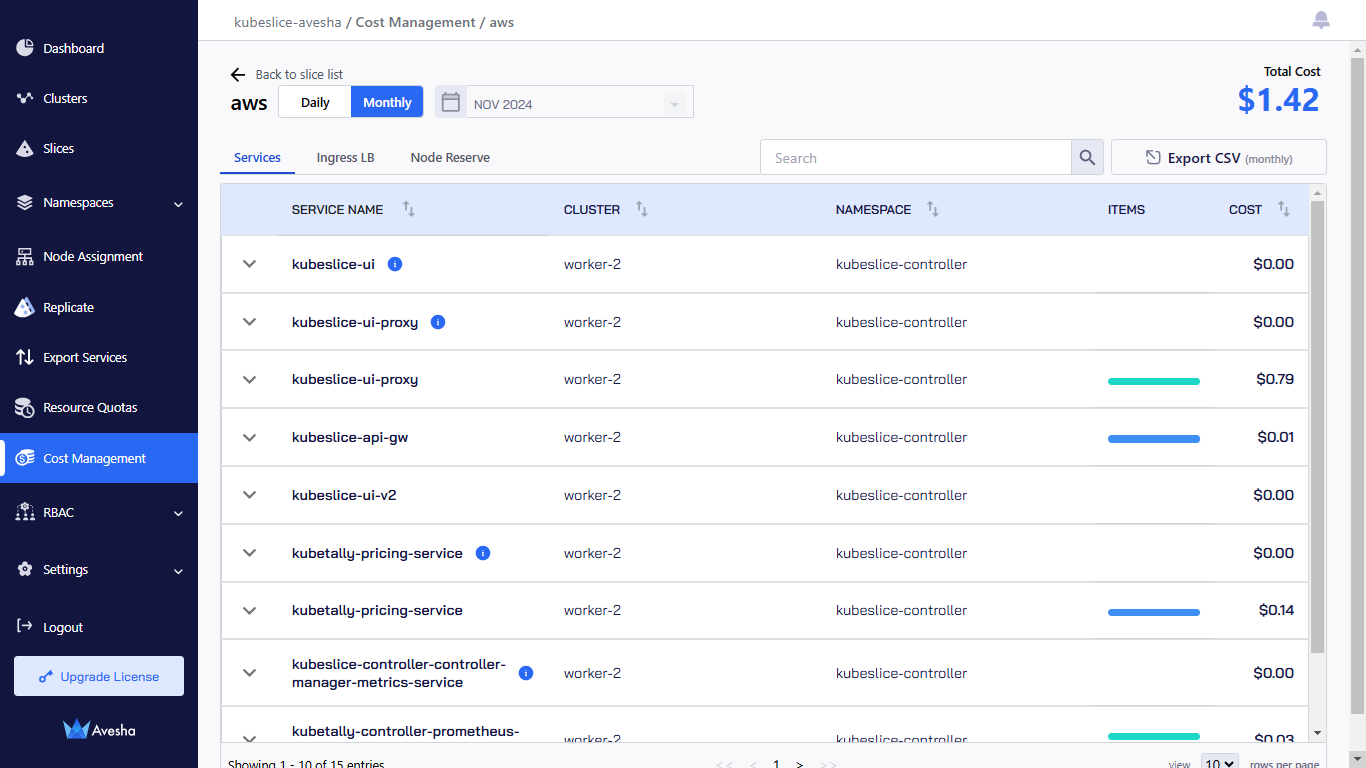Open the Dashboard icon in the sidebar

pyautogui.click(x=25, y=48)
